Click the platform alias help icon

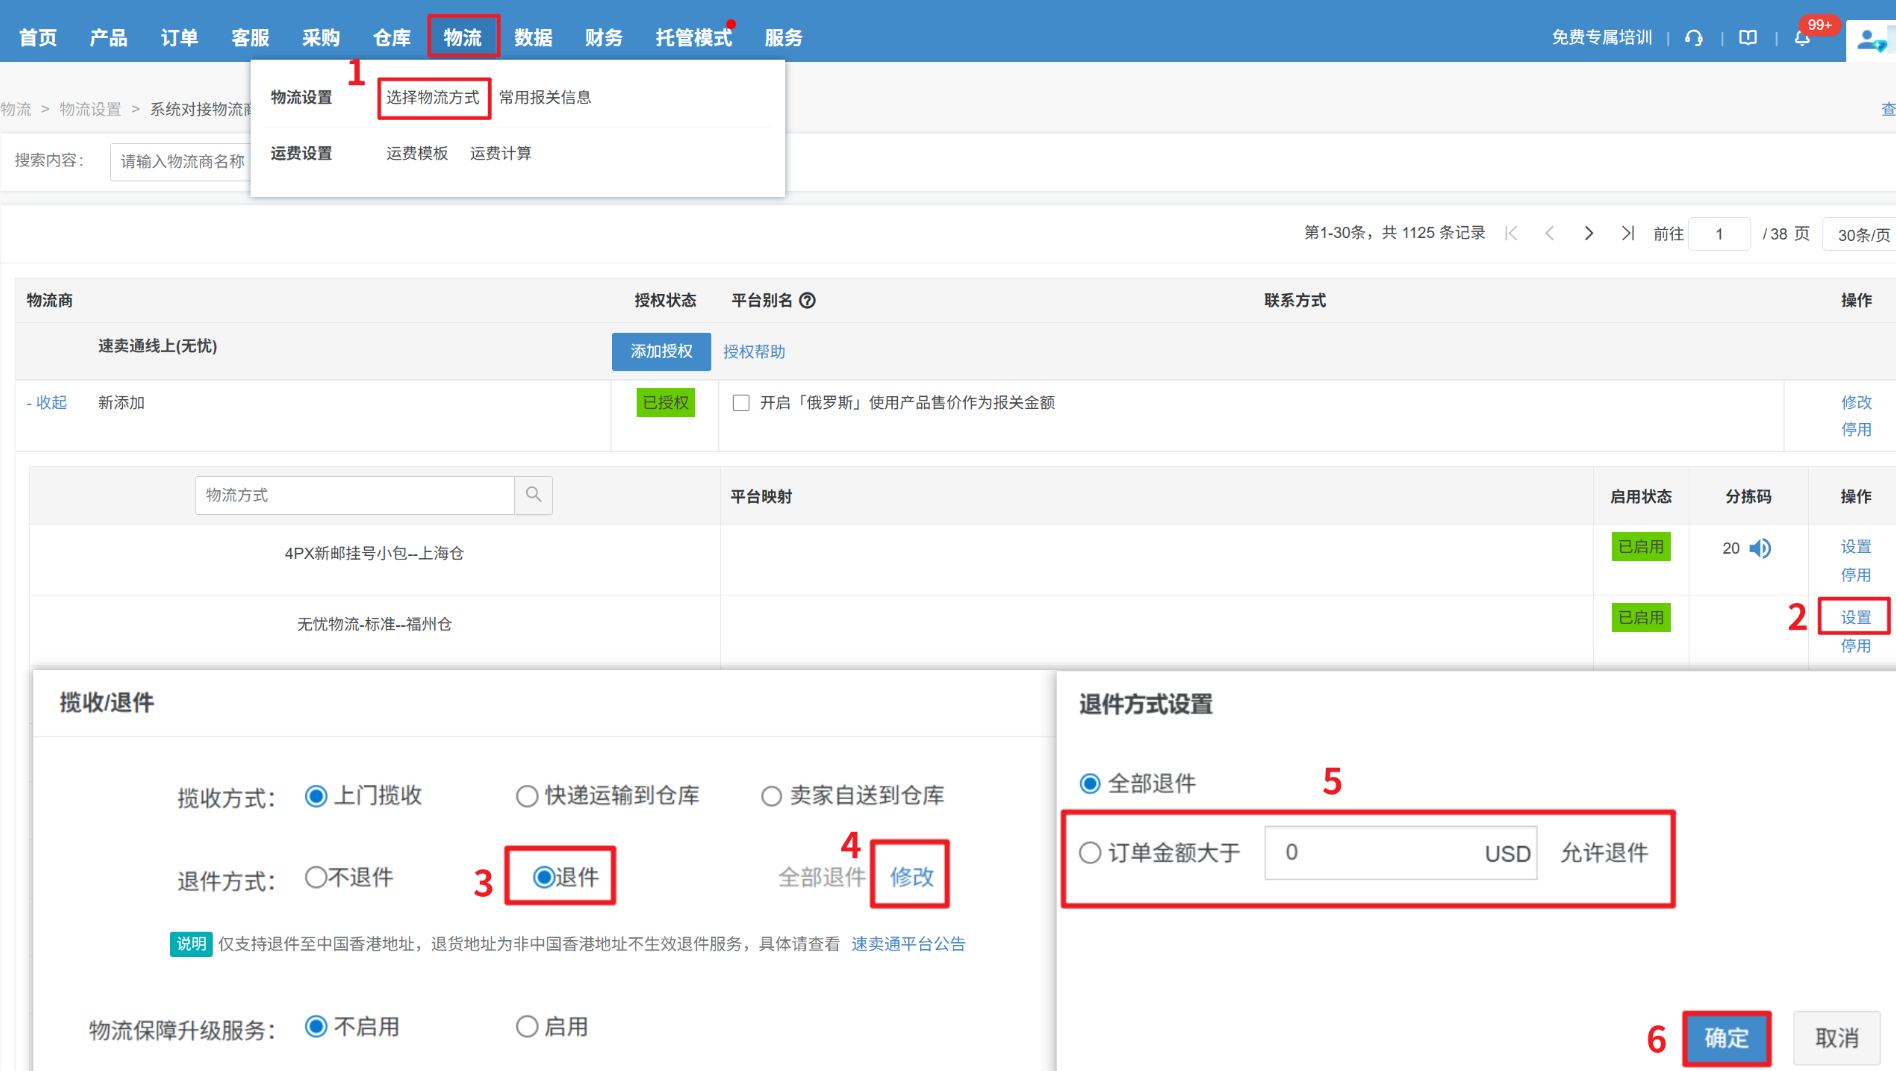807,300
